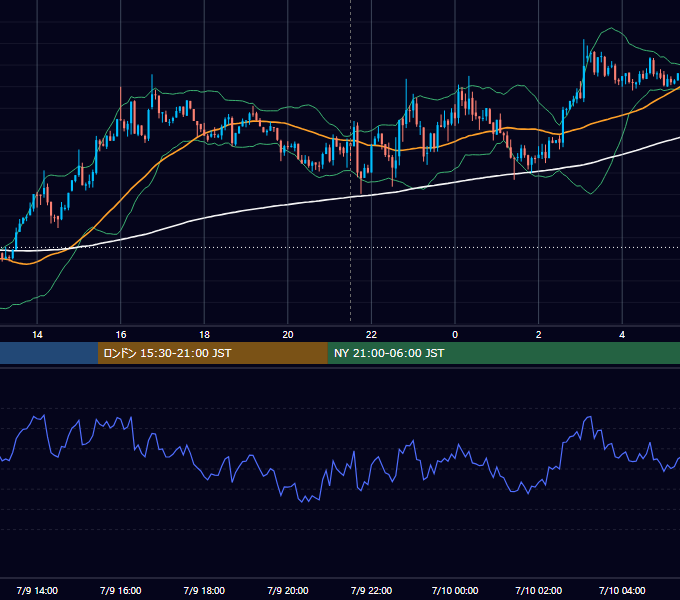Screen dimensions: 680x600
Task: Click the 4 hour label on chart axis
Action: pos(622,335)
